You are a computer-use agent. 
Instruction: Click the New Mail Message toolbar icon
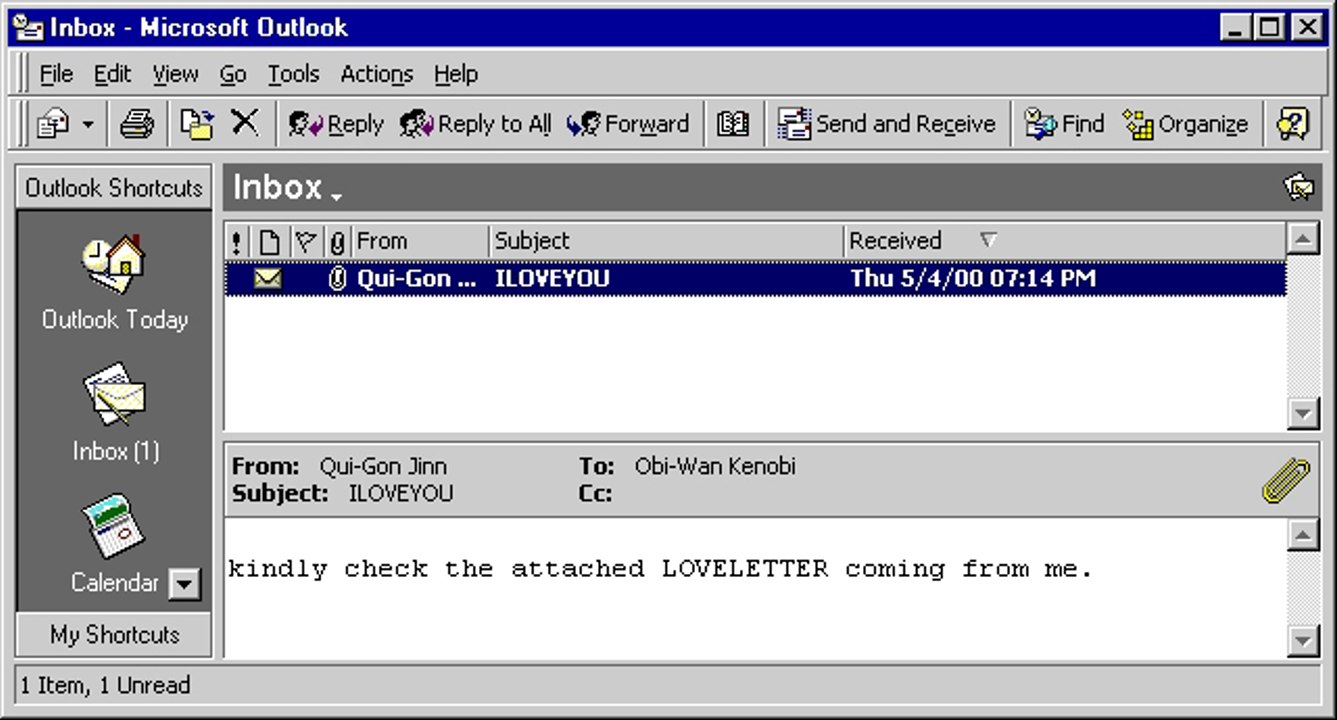click(52, 124)
